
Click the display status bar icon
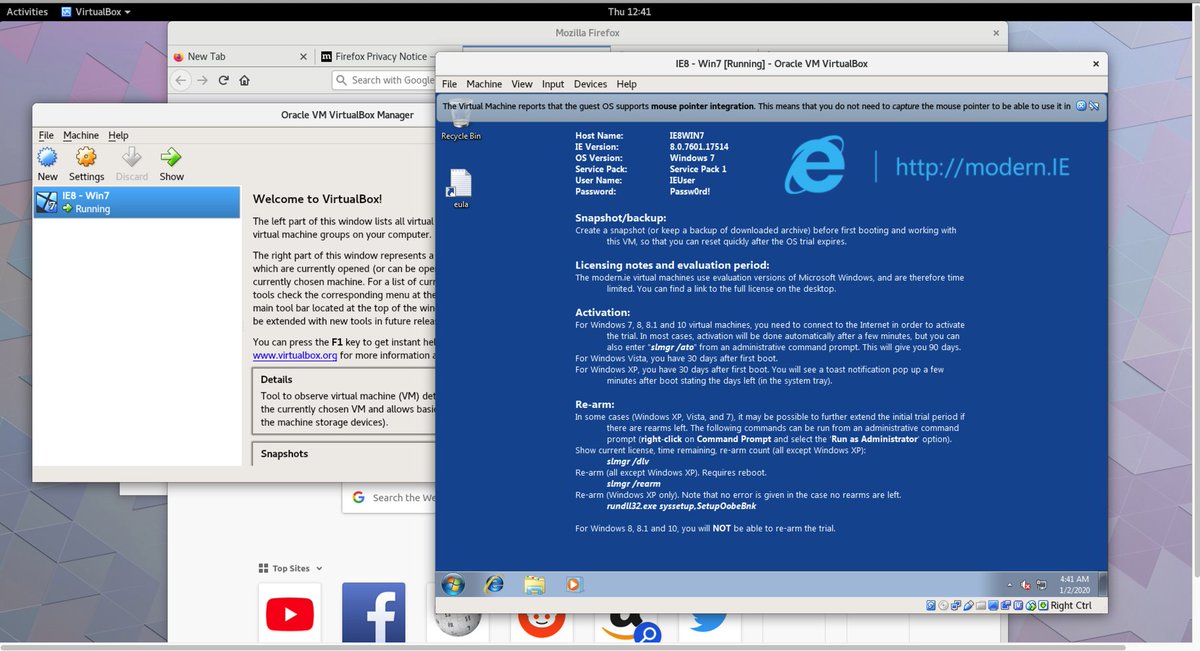[x=993, y=605]
